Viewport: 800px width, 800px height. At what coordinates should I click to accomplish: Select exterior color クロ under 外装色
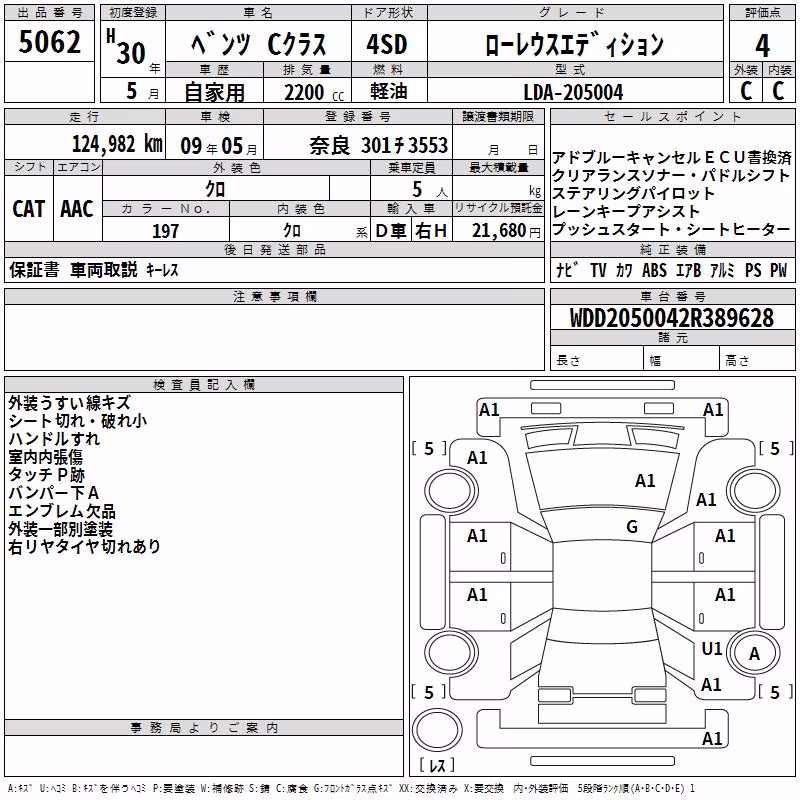215,189
